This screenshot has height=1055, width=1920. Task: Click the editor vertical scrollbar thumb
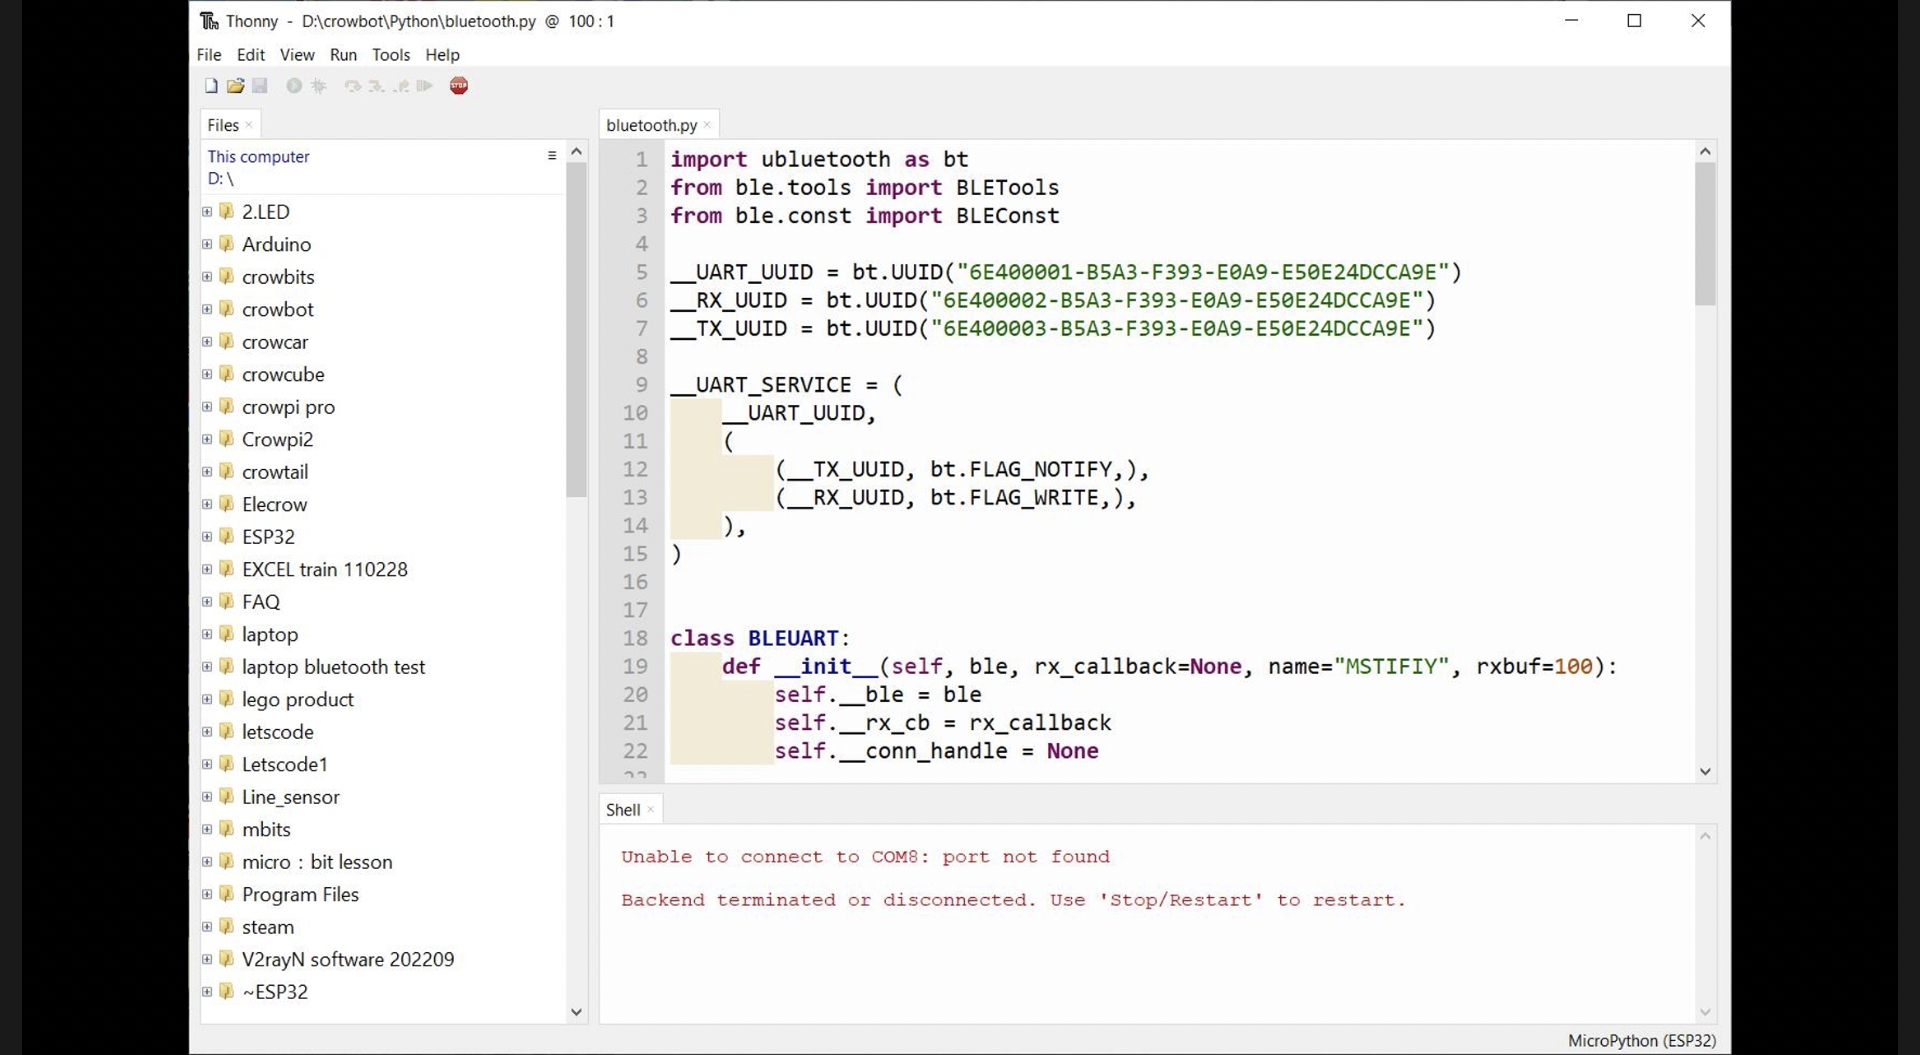1705,234
